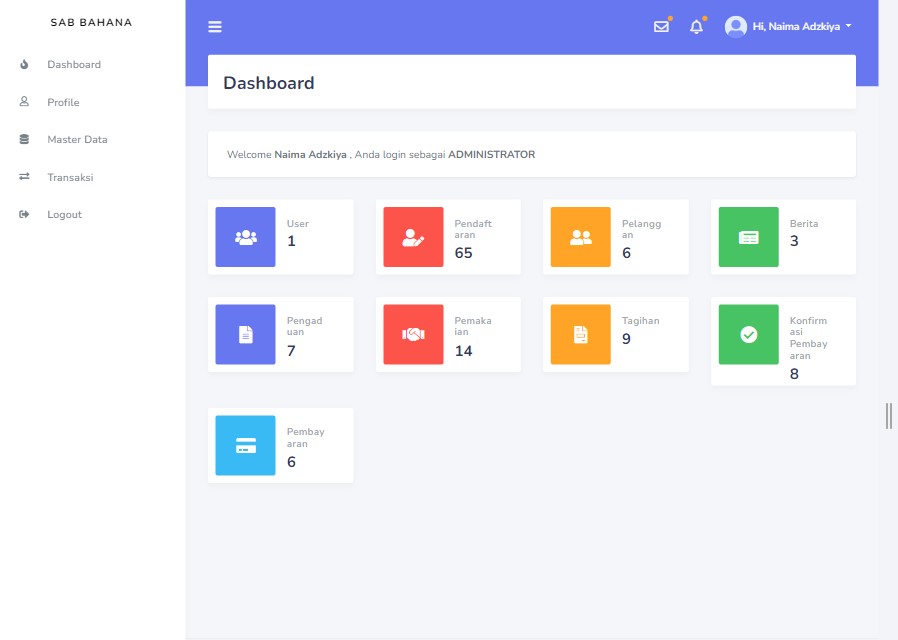Select Dashboard in the sidebar

click(x=73, y=65)
